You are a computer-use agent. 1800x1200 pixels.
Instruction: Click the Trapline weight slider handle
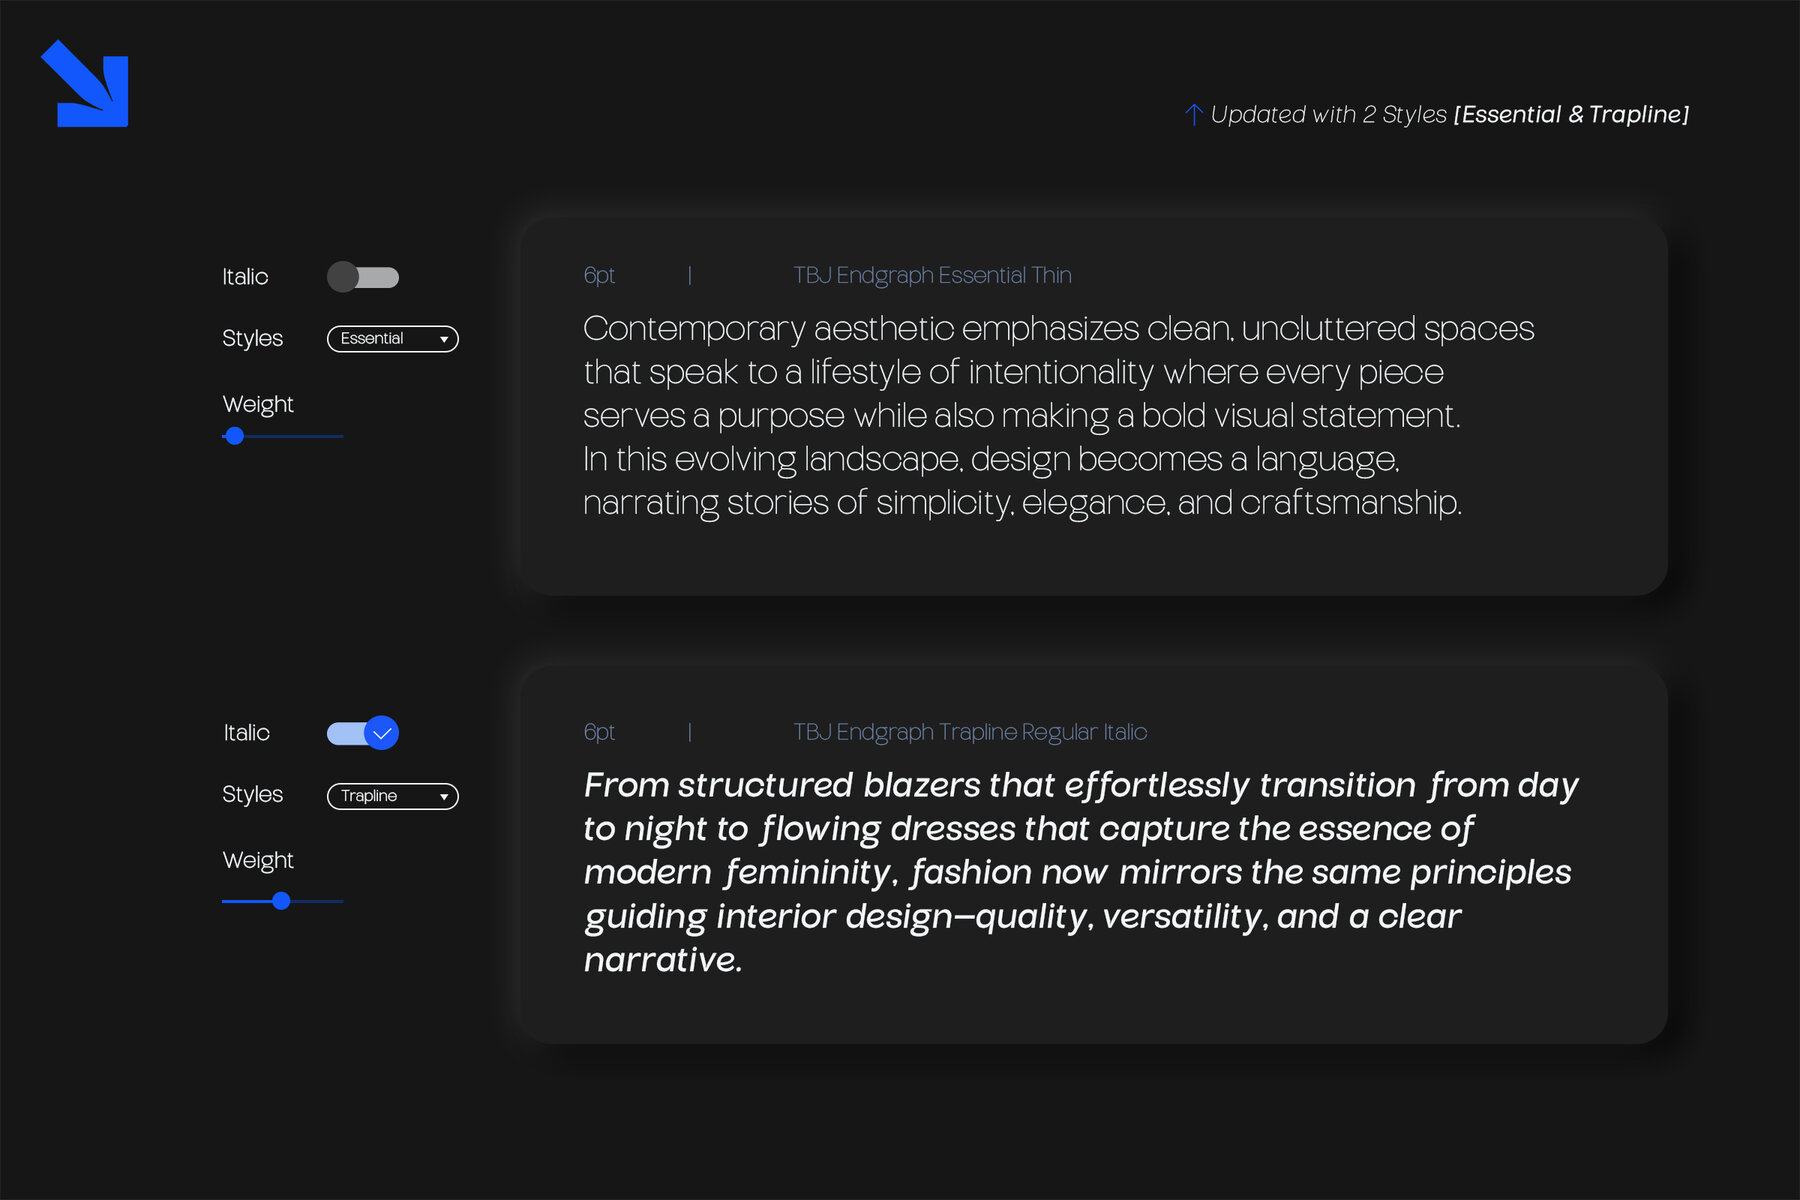click(x=282, y=901)
